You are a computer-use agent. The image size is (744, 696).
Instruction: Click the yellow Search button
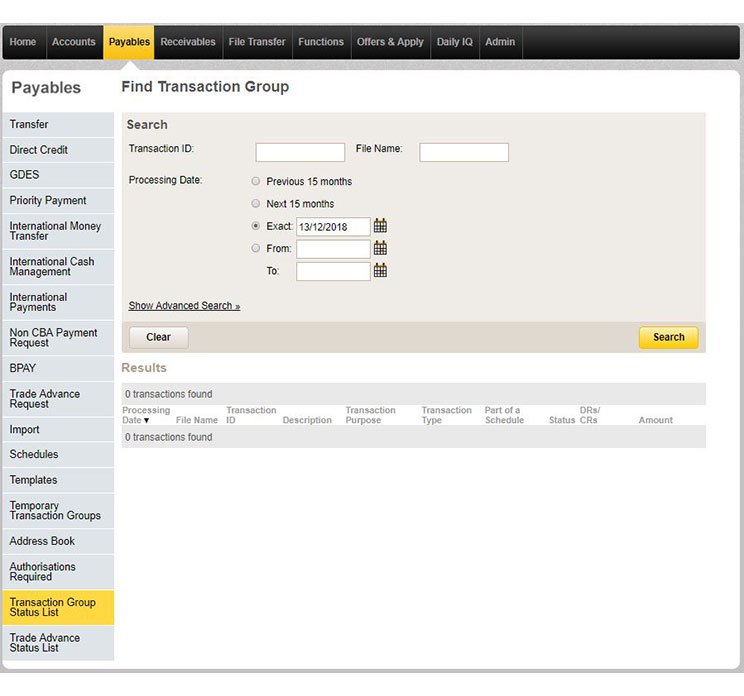pyautogui.click(x=669, y=337)
